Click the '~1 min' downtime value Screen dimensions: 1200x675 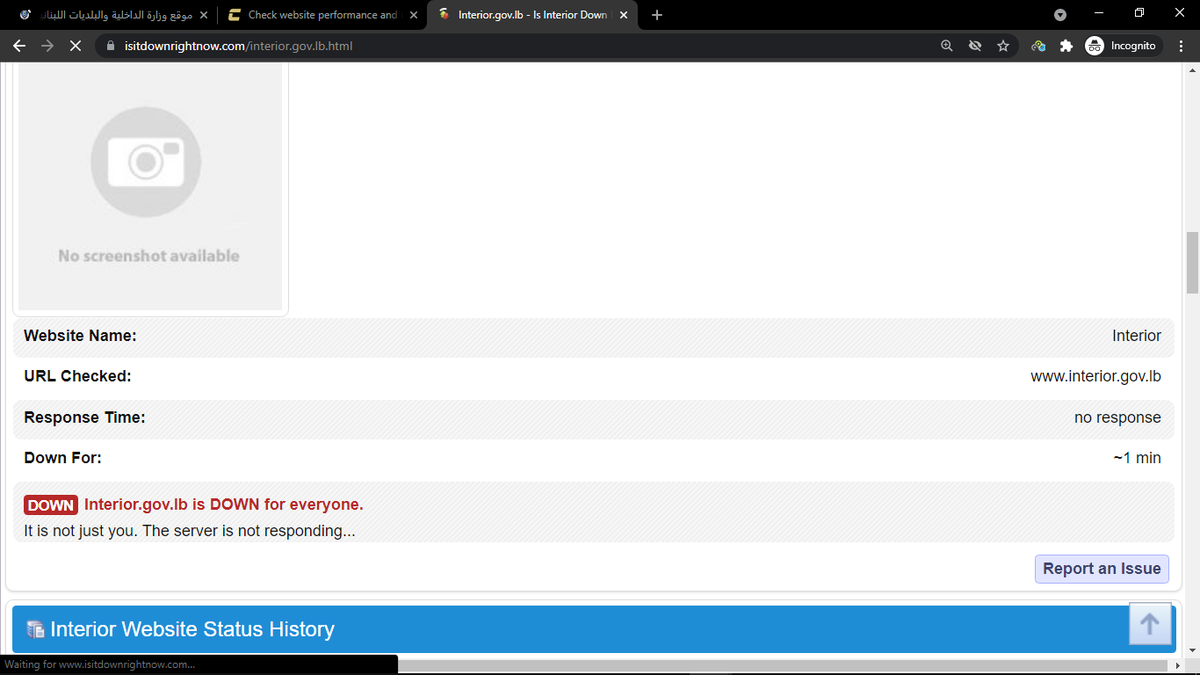(1137, 458)
